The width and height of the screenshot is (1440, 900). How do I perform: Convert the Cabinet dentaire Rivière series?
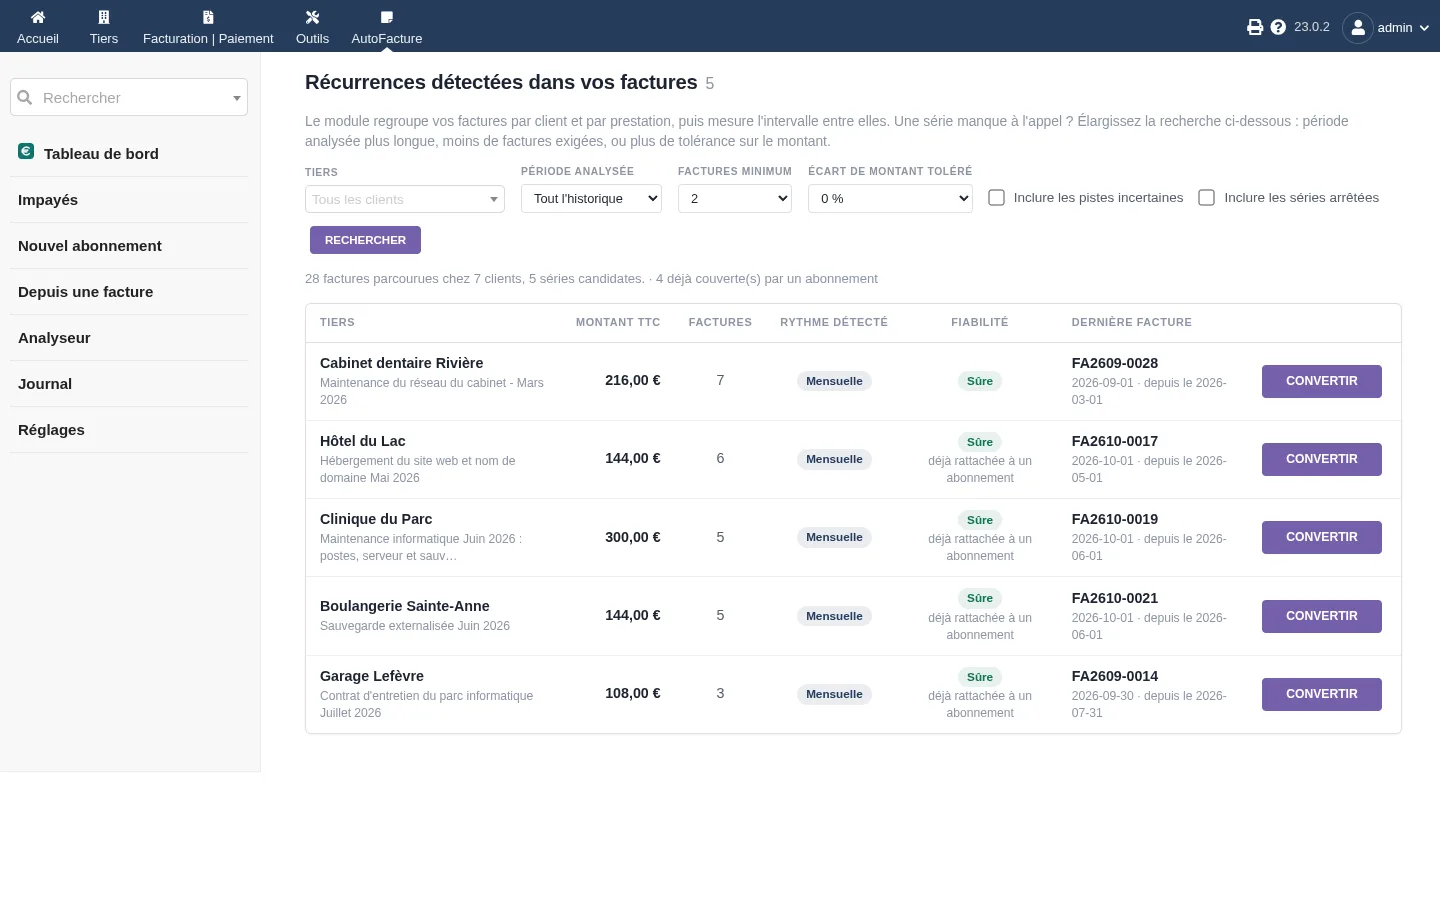[1322, 381]
